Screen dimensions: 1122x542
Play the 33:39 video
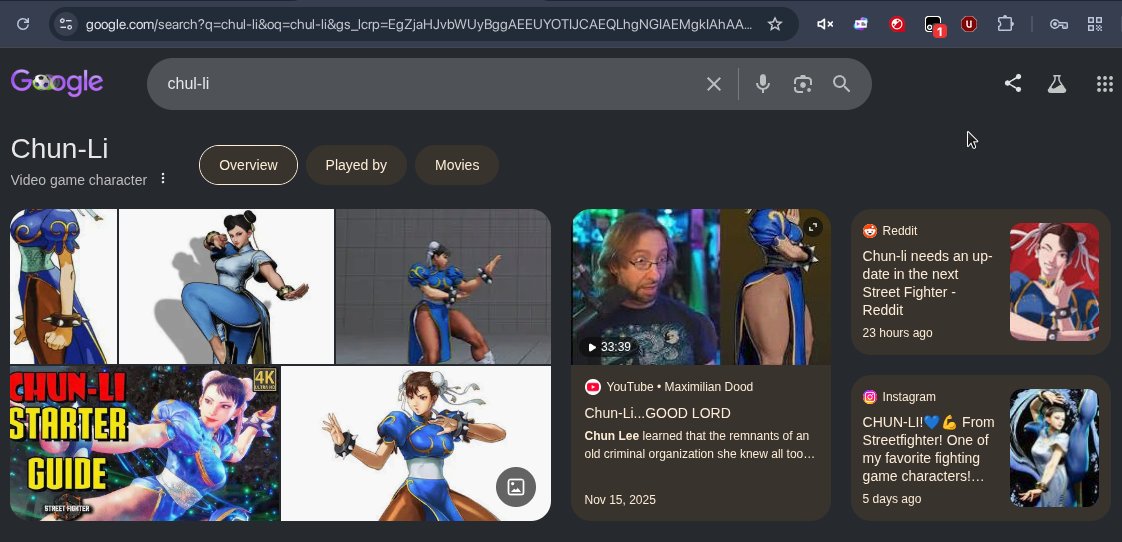click(610, 347)
